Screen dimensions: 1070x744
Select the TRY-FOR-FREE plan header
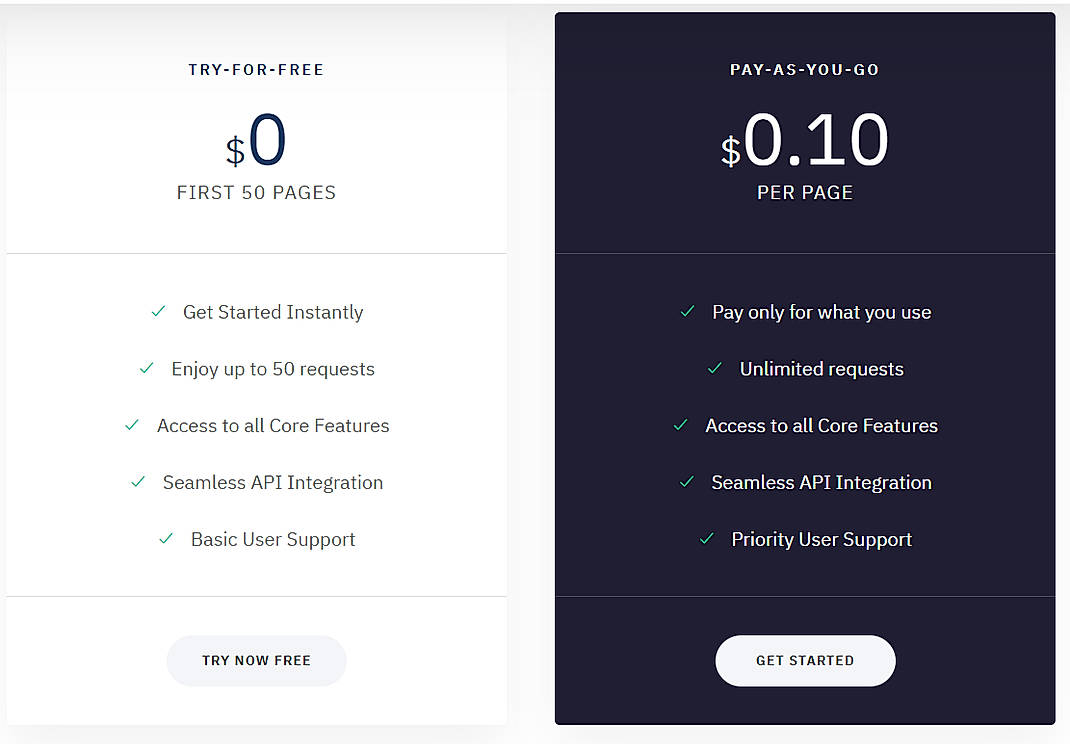[x=256, y=69]
